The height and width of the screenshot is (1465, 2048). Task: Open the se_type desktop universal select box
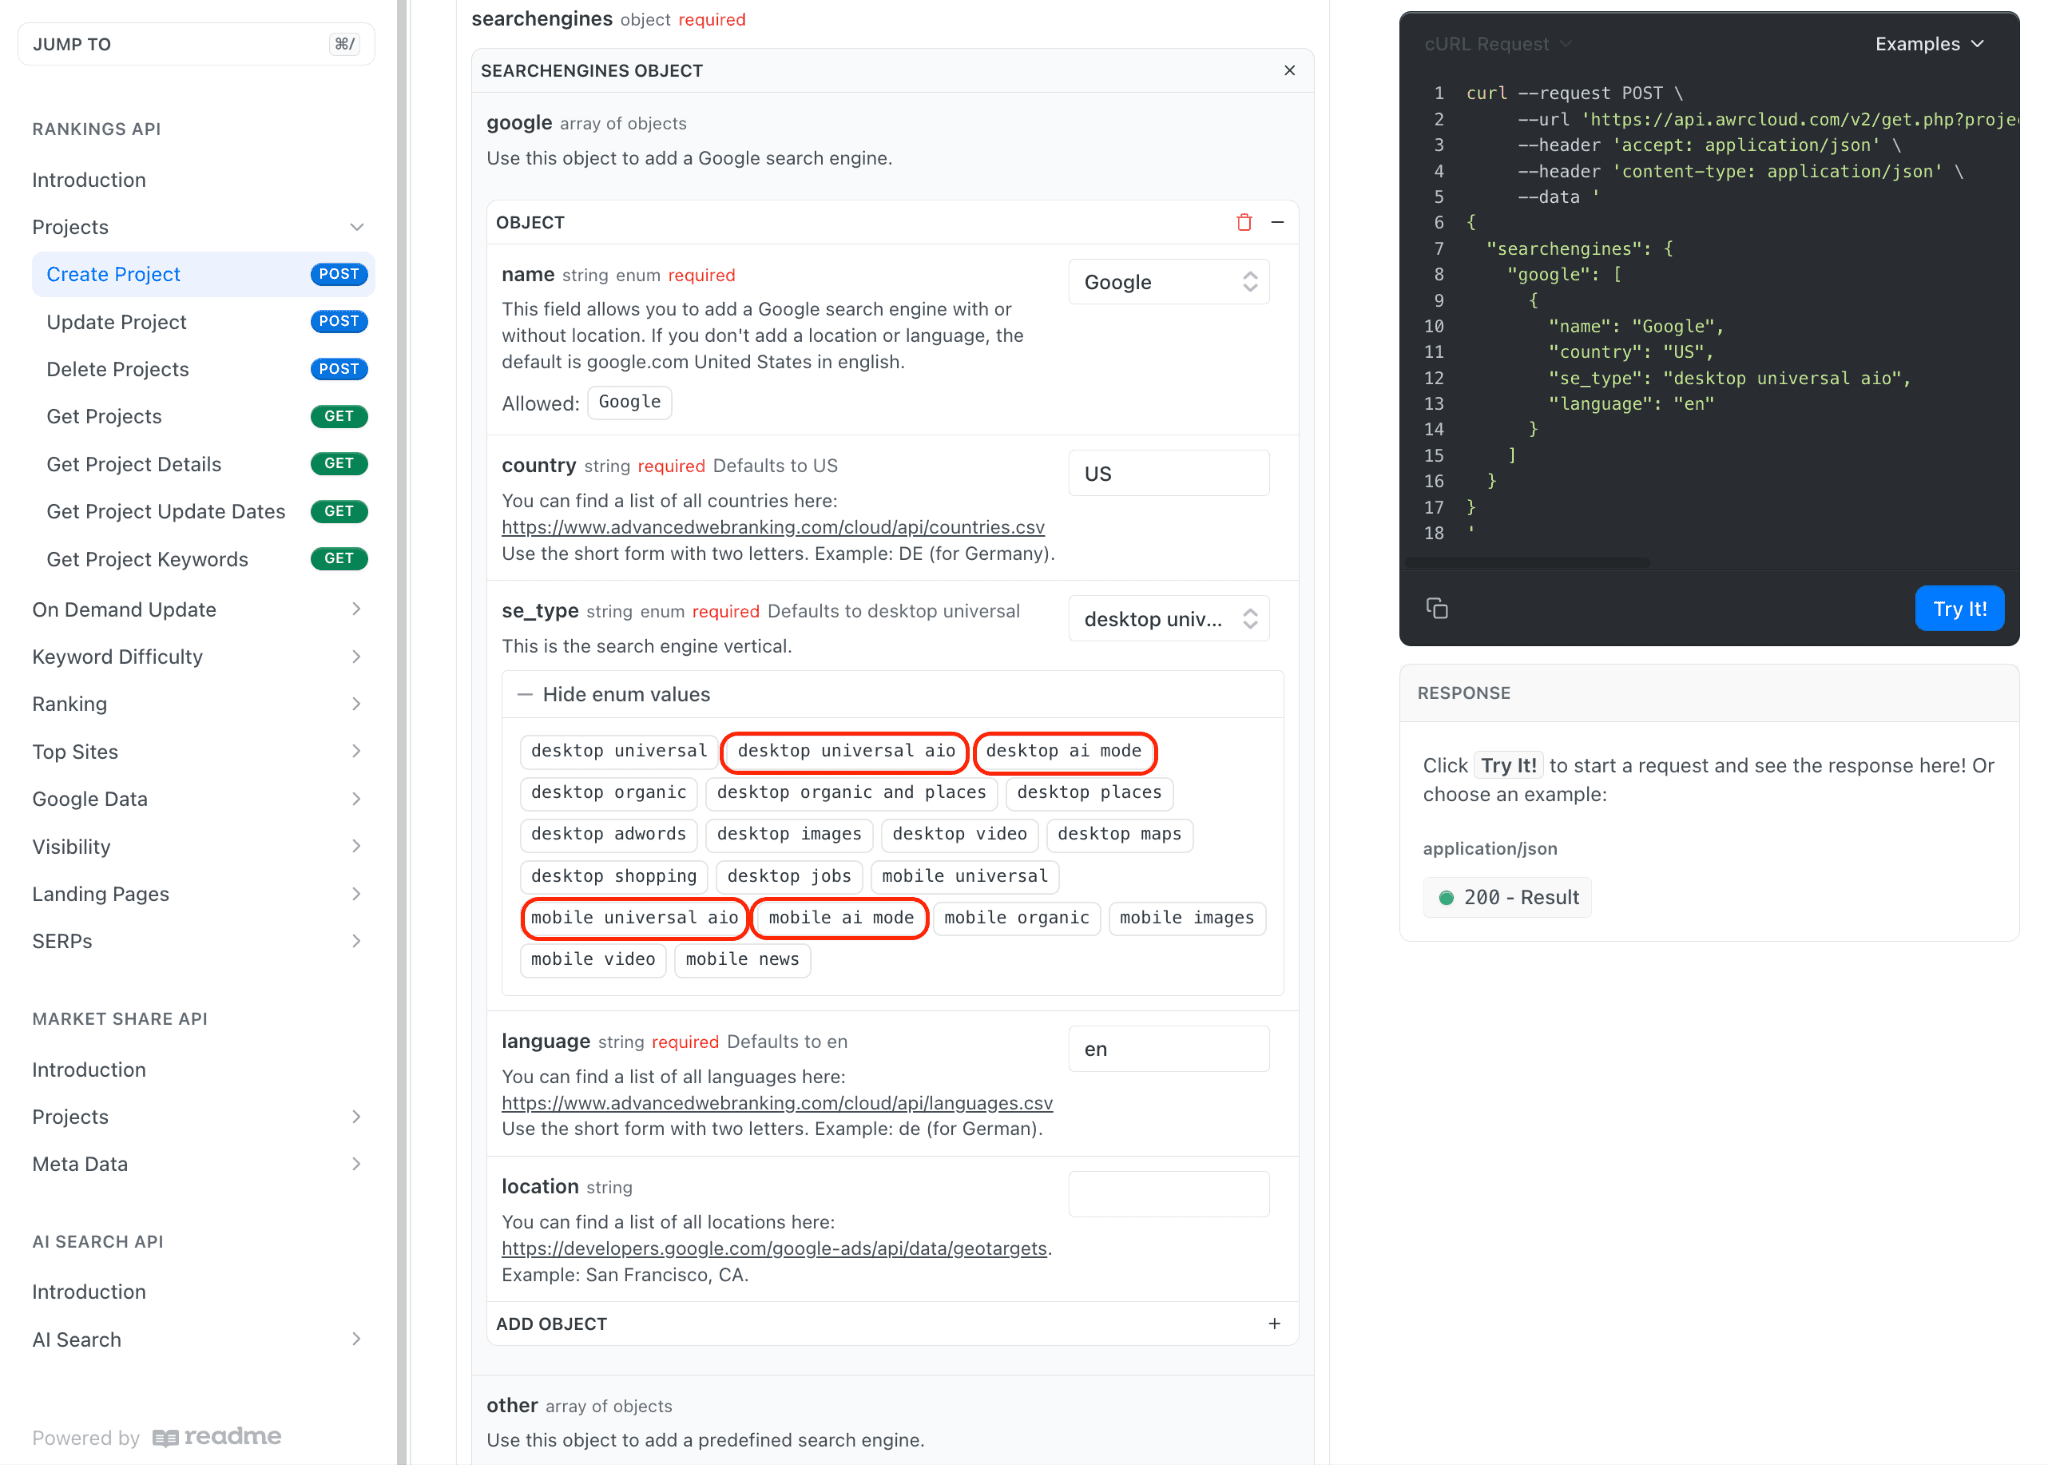(x=1169, y=619)
